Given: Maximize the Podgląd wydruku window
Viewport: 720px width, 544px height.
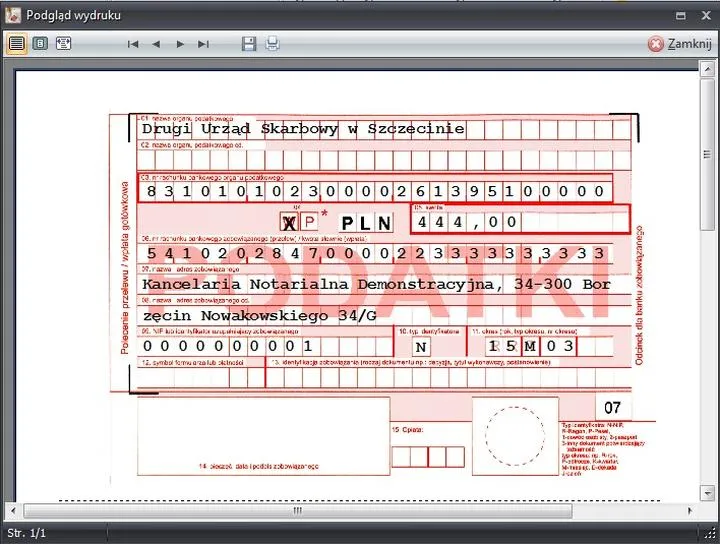Looking at the screenshot, I should tap(680, 15).
